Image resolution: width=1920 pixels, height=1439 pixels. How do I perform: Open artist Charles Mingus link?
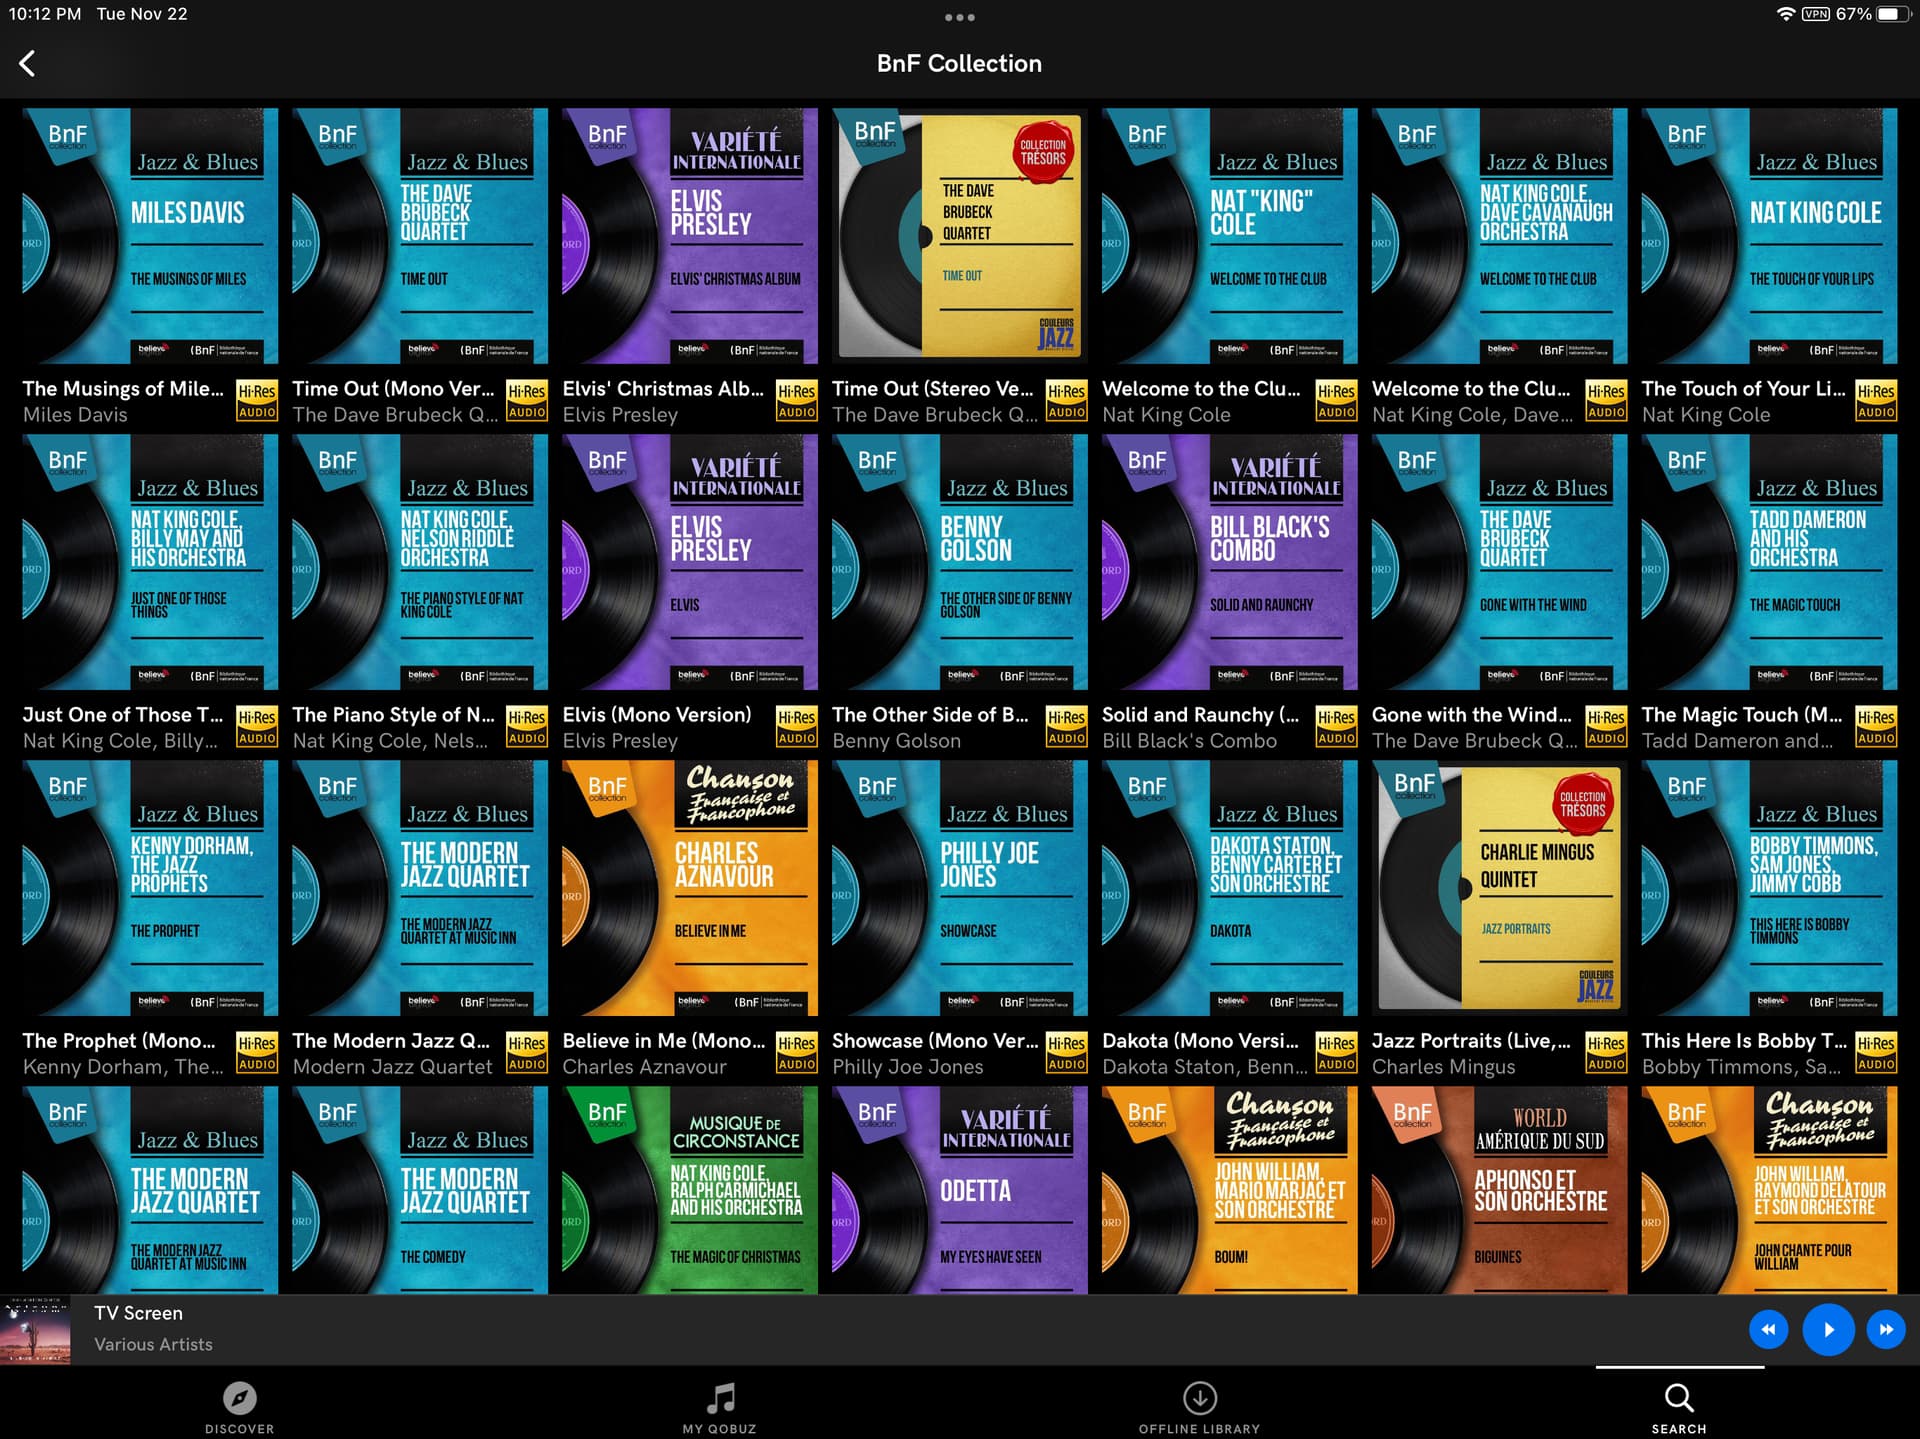[1443, 1067]
